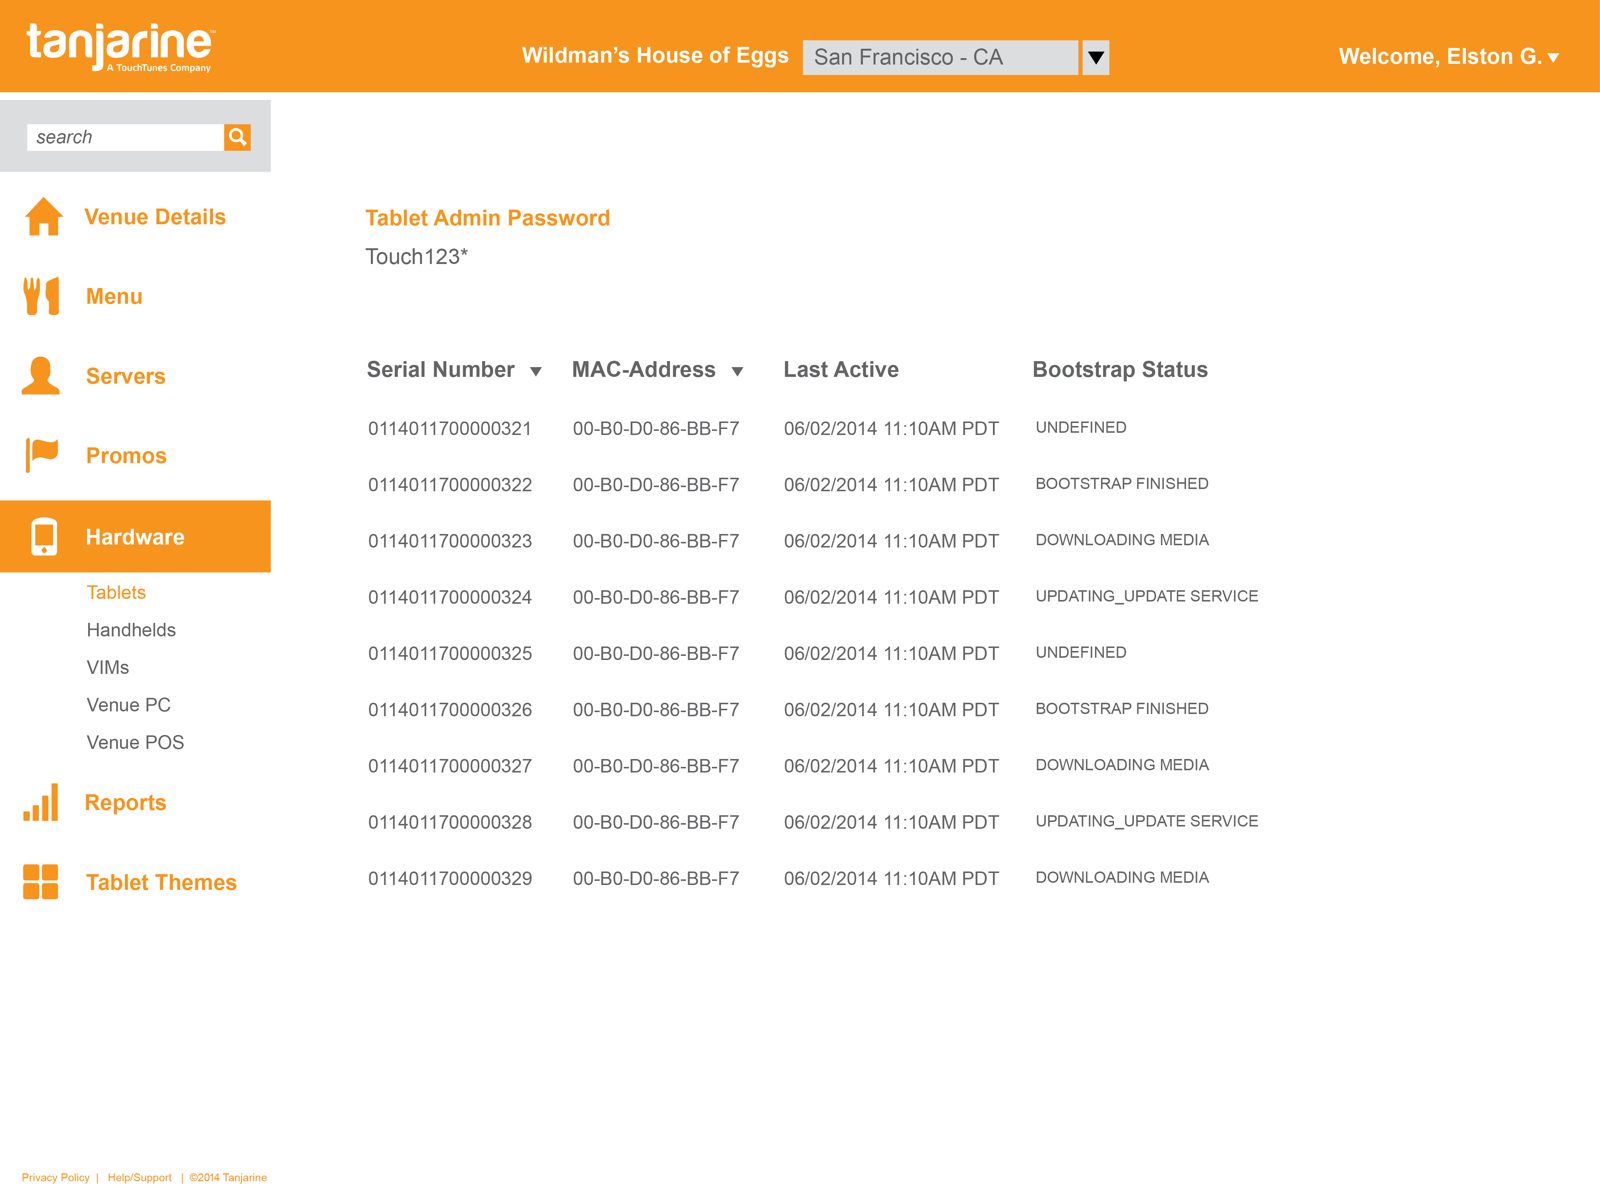Select serial number 0114011700000325

[x=450, y=654]
